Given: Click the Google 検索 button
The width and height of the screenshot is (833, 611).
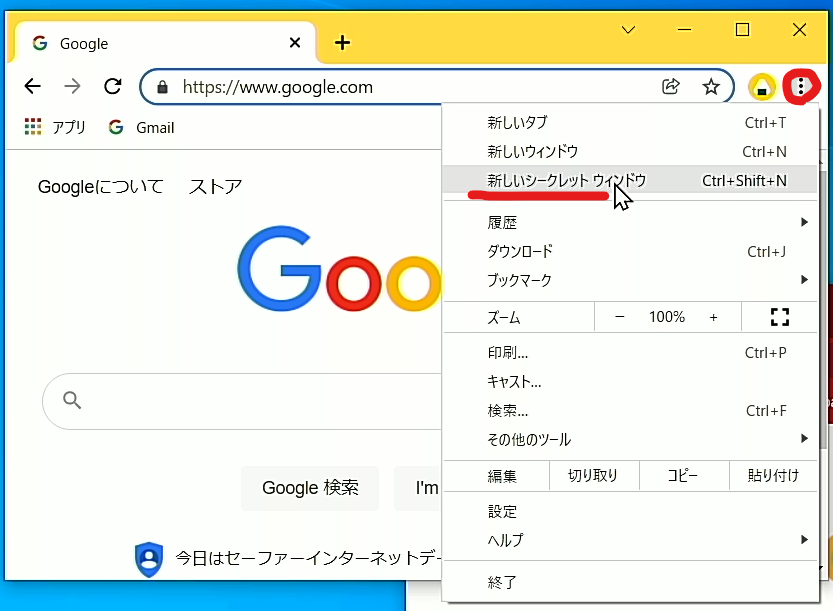Looking at the screenshot, I should (x=310, y=488).
